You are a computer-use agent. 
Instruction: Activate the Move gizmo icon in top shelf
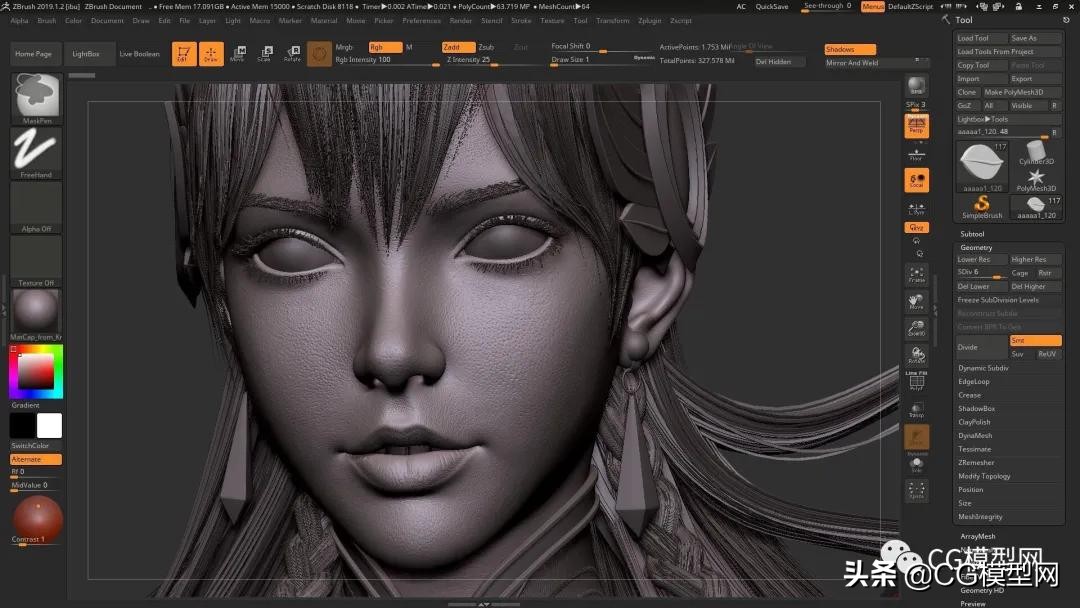coord(237,54)
